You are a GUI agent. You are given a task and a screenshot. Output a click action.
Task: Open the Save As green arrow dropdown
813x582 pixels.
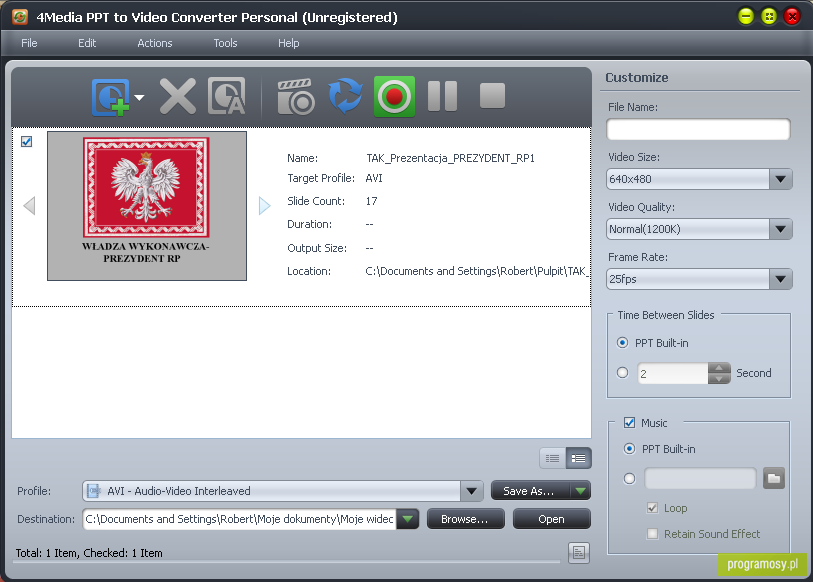click(580, 491)
